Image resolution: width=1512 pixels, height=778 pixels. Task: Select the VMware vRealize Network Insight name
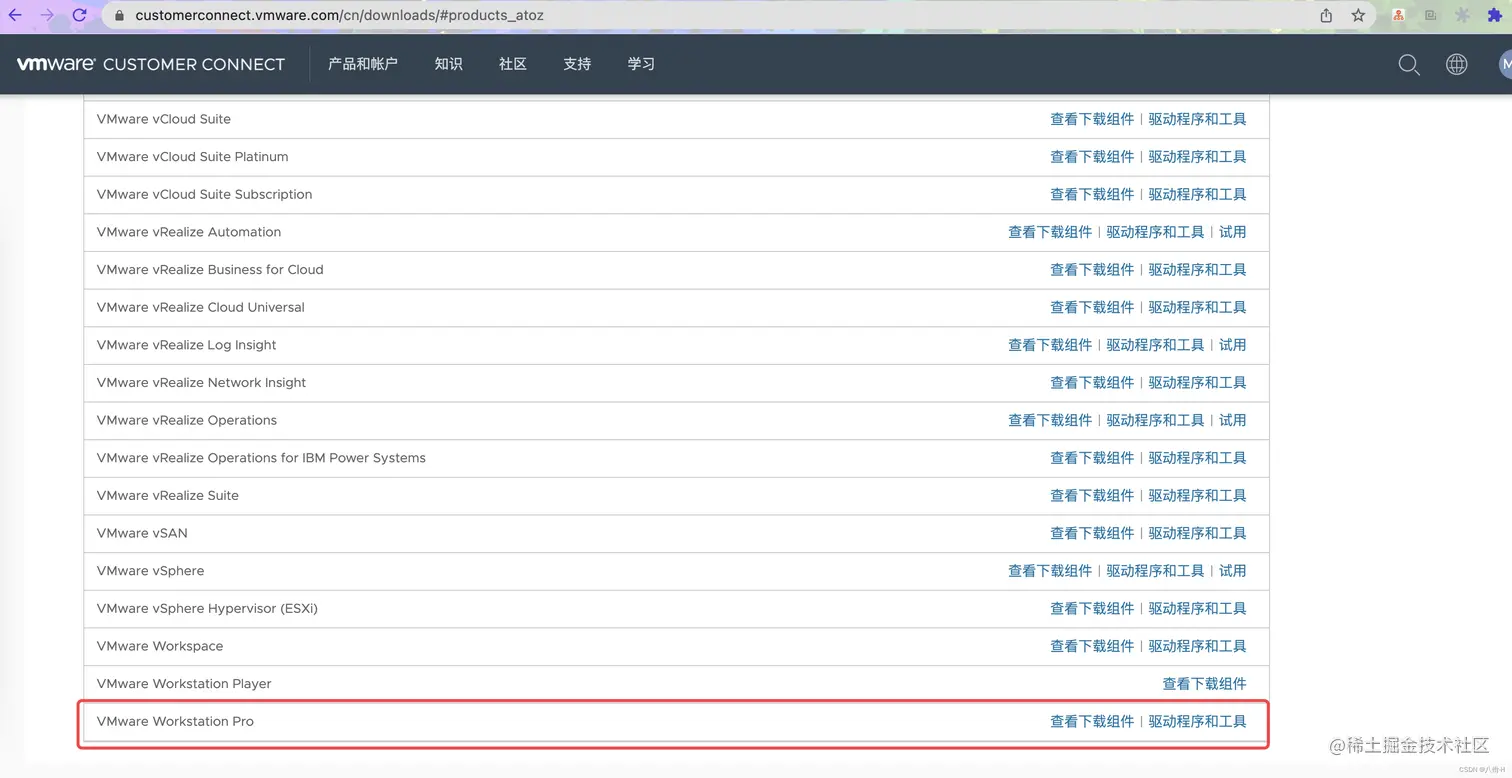[x=201, y=383]
